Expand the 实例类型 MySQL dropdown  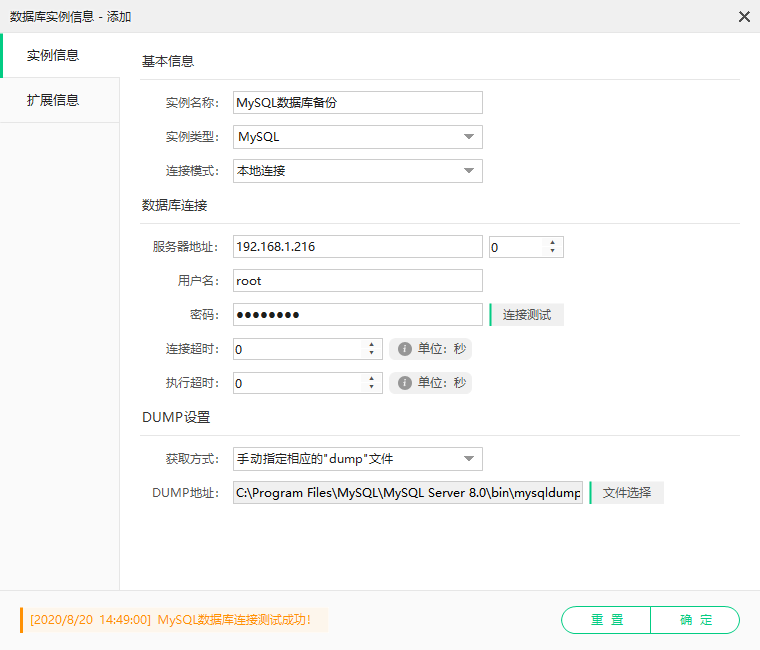tap(358, 137)
